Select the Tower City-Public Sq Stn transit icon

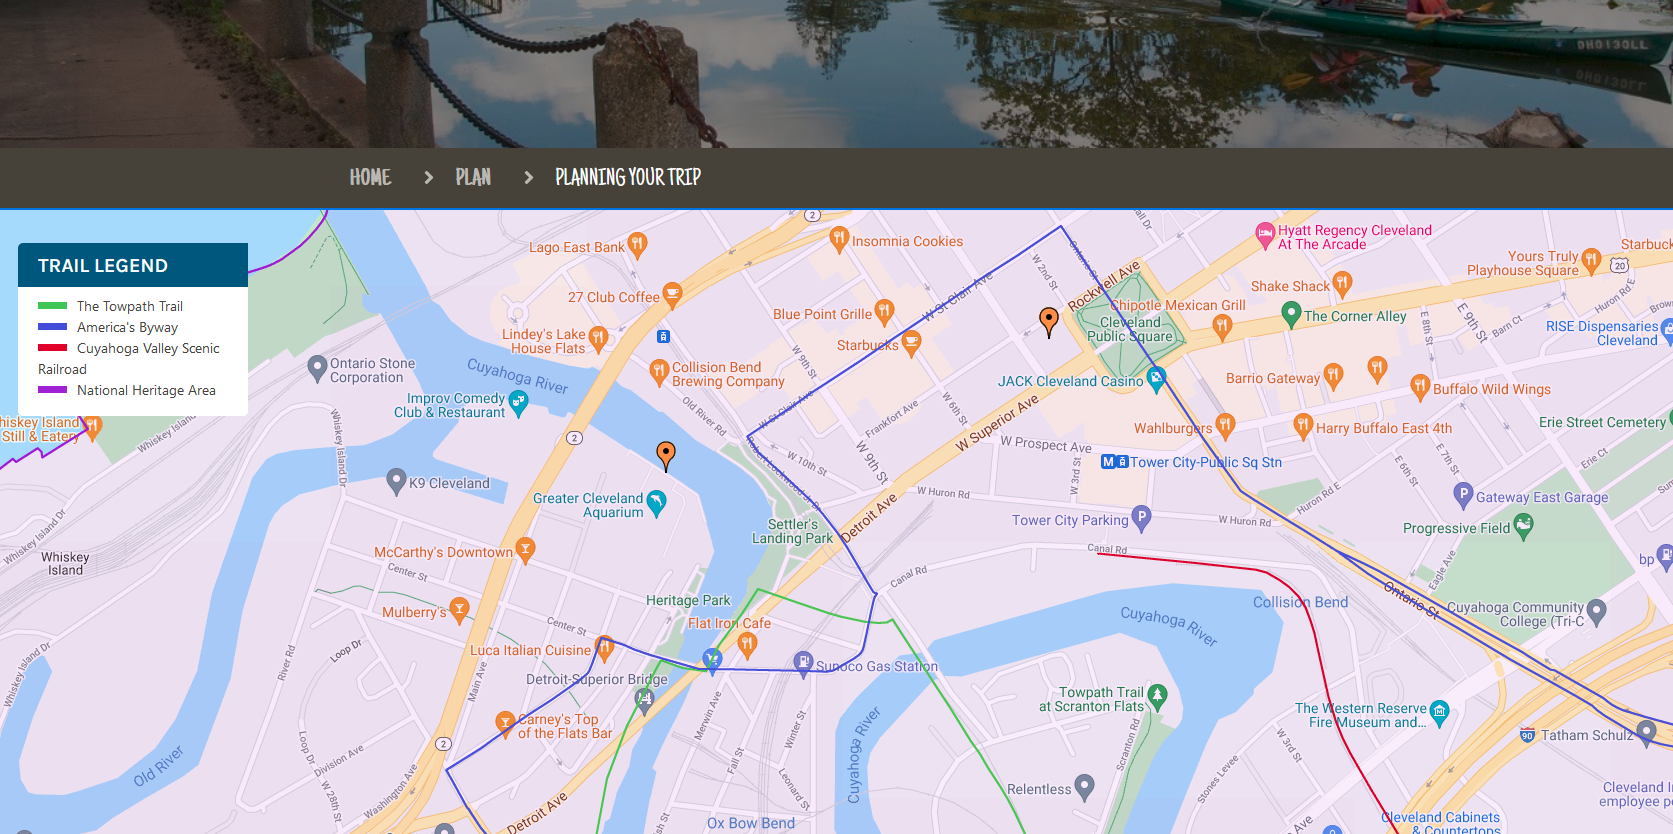pyautogui.click(x=1115, y=462)
